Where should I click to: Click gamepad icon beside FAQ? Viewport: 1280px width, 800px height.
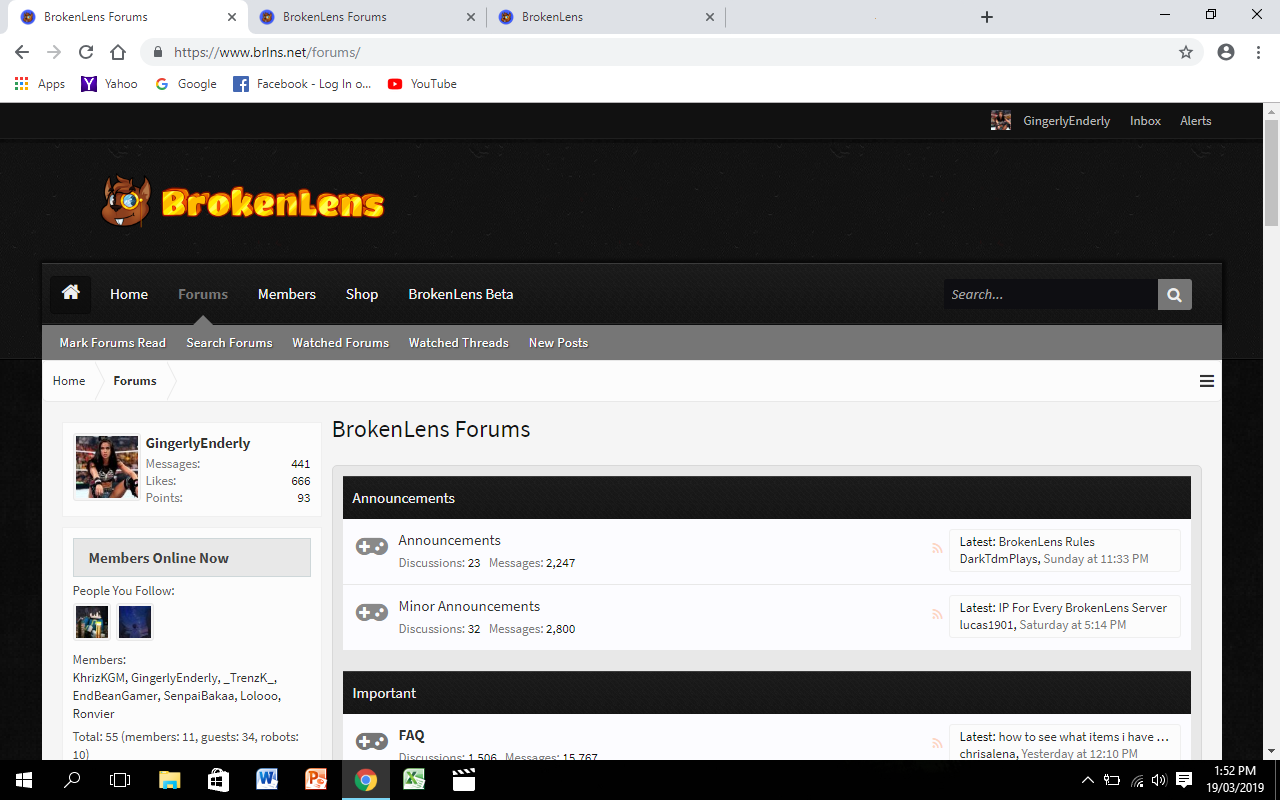point(372,741)
